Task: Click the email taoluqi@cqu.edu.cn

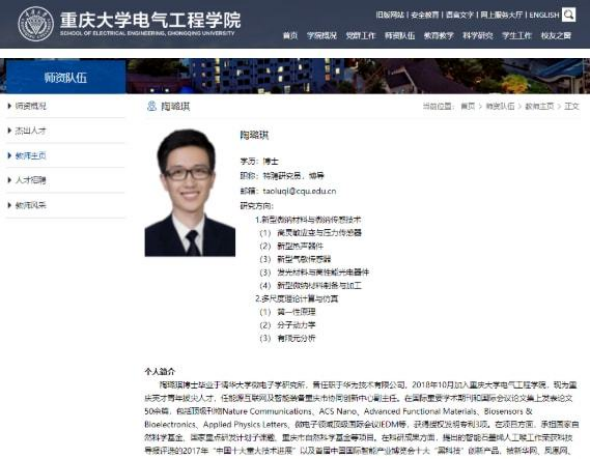Action: [x=299, y=191]
